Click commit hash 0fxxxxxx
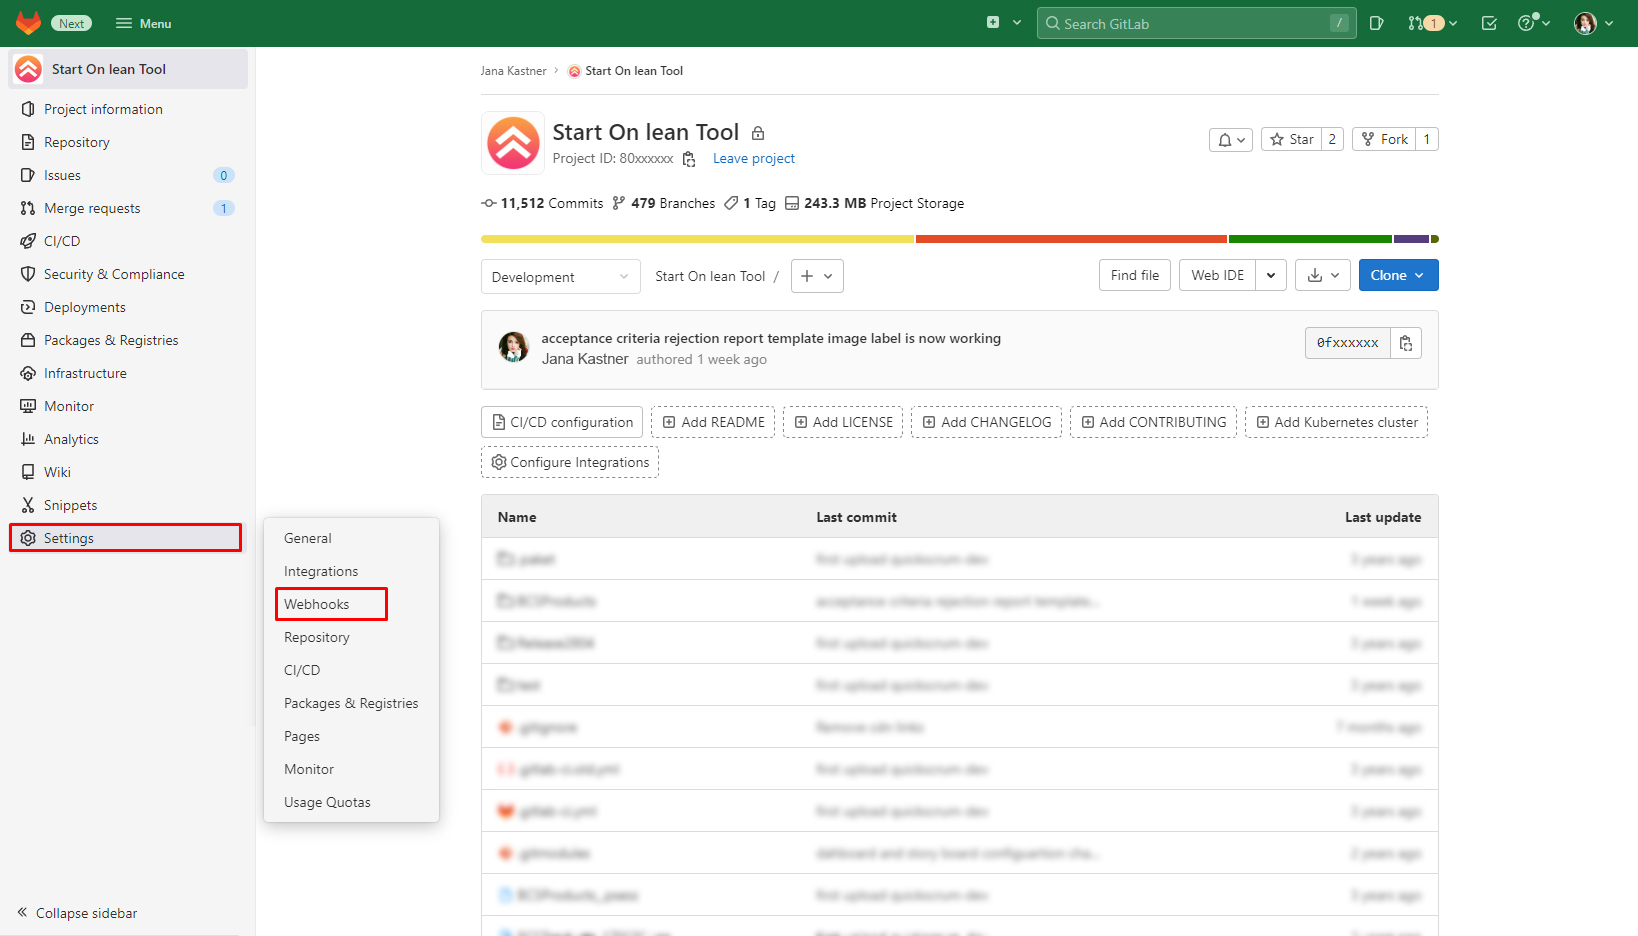Viewport: 1638px width, 936px height. (1347, 343)
